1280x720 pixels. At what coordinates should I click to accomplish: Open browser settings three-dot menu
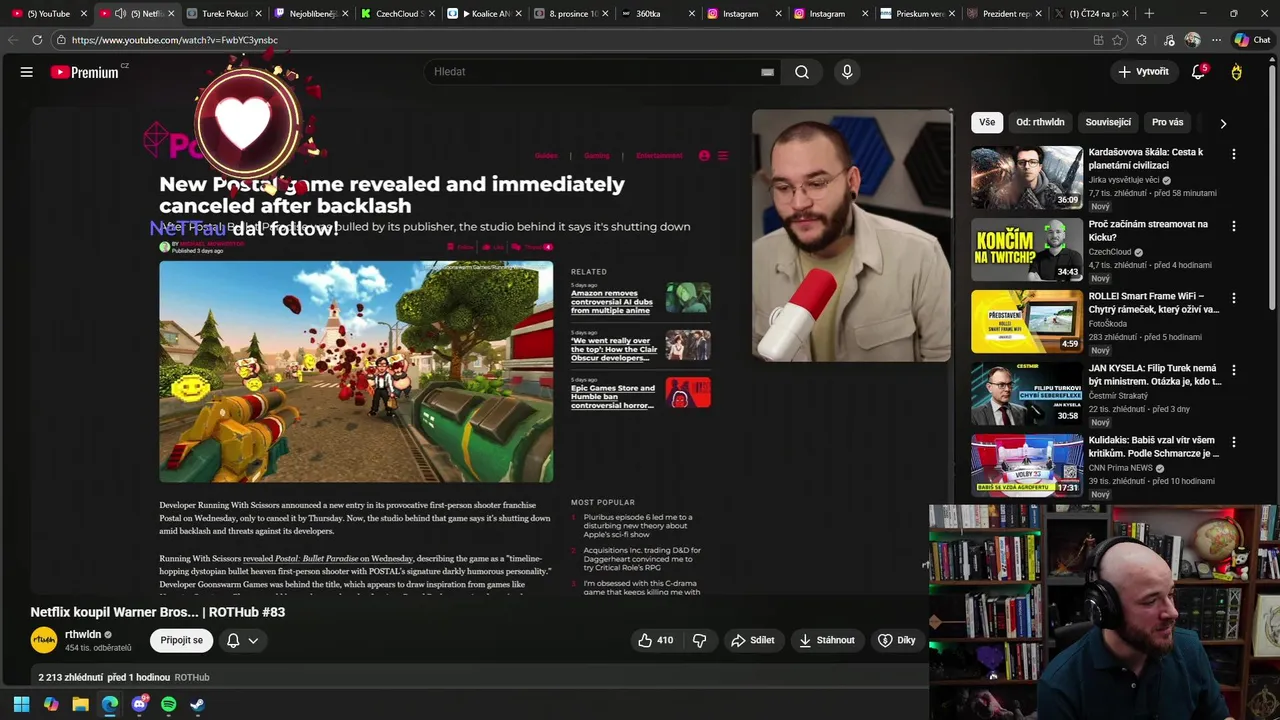click(x=1216, y=40)
